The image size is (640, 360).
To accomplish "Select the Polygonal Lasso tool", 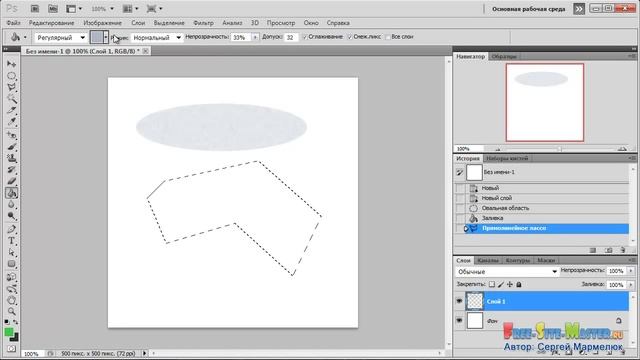I will pos(11,87).
